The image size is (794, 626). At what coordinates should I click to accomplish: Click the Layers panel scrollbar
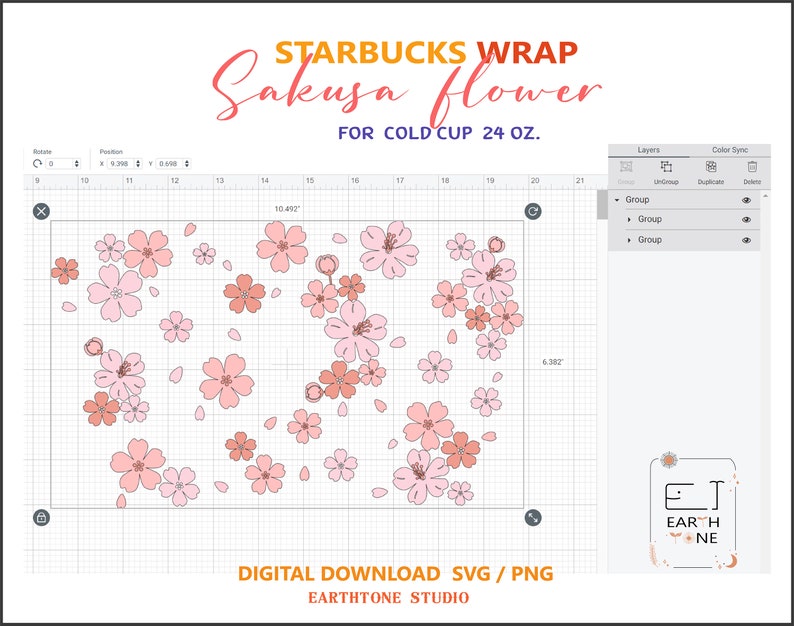pos(765,383)
